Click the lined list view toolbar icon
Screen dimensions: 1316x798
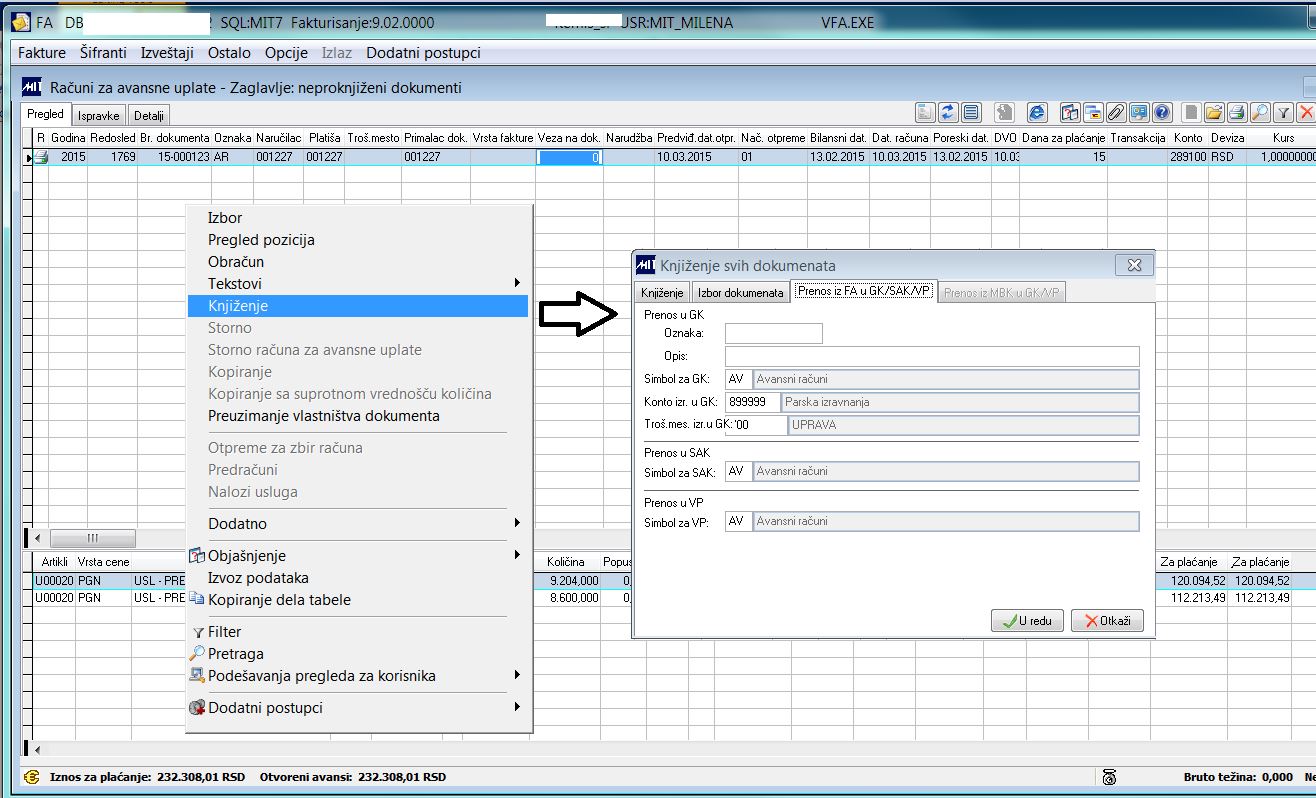click(x=971, y=112)
